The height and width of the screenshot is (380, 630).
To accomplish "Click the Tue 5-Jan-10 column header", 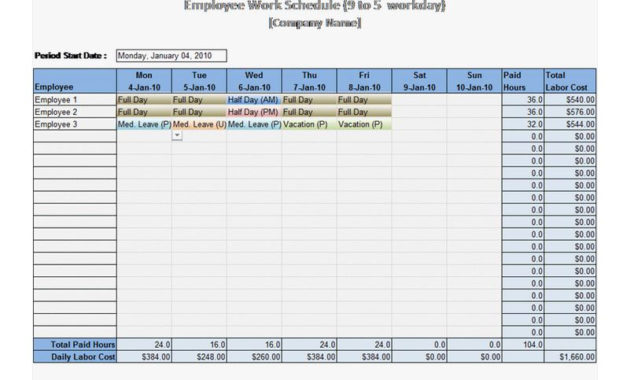I will [199, 81].
